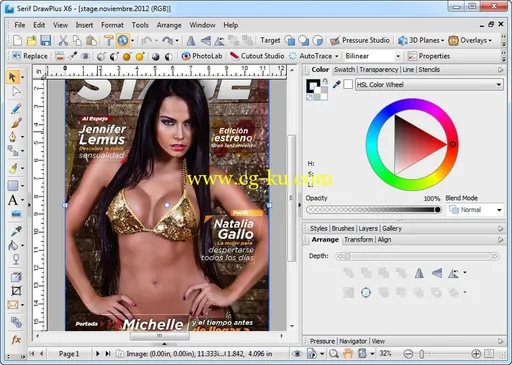Click the Copy icon in toolbar
This screenshot has height=365, width=512.
[x=77, y=41]
